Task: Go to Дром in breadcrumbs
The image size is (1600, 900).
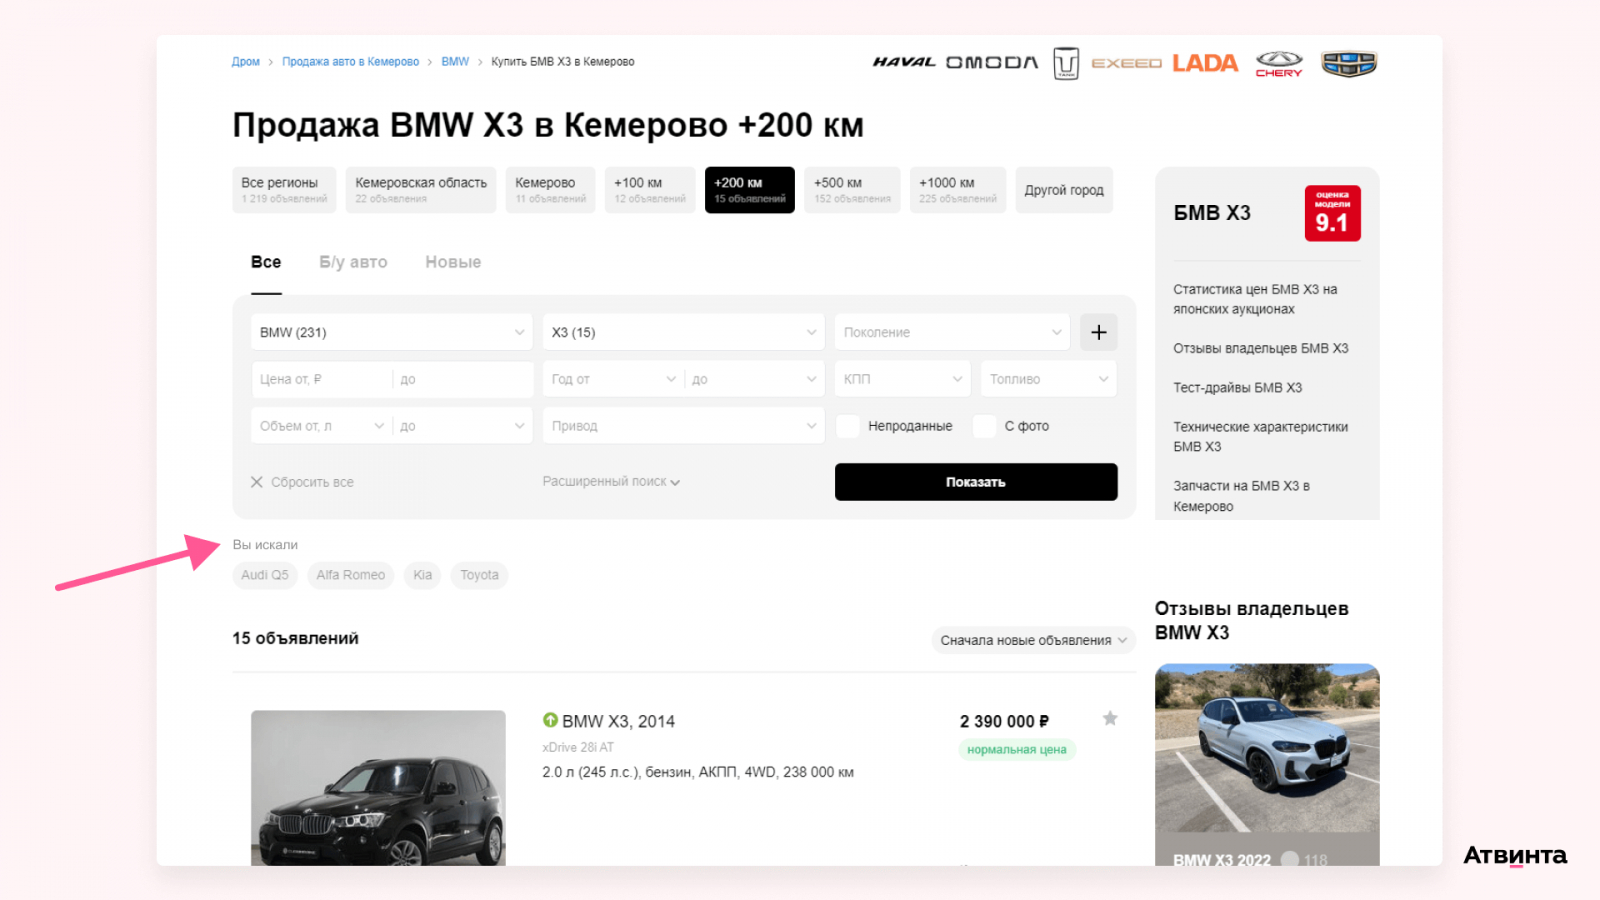Action: [246, 62]
